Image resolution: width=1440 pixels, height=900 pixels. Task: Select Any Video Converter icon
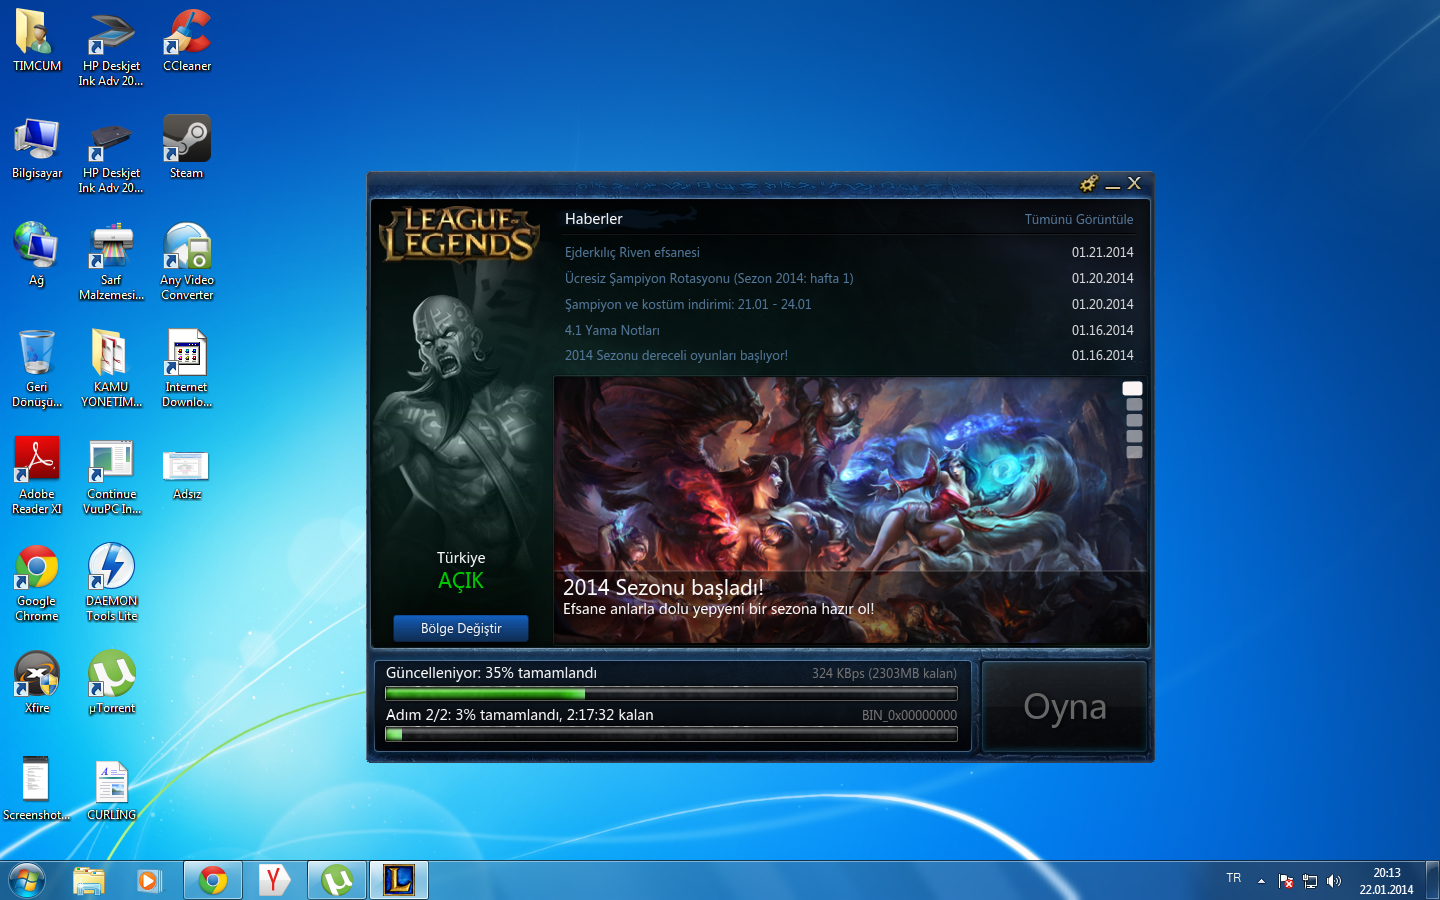(x=187, y=261)
